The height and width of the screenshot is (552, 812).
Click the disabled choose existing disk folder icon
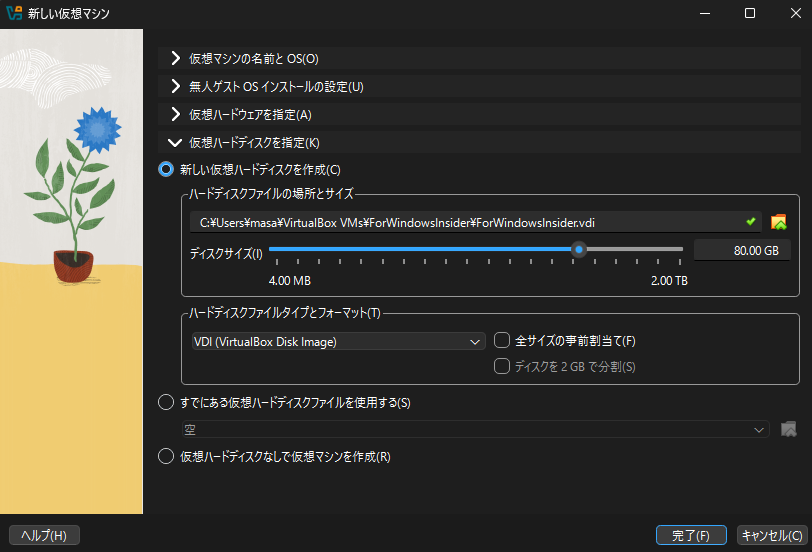788,429
